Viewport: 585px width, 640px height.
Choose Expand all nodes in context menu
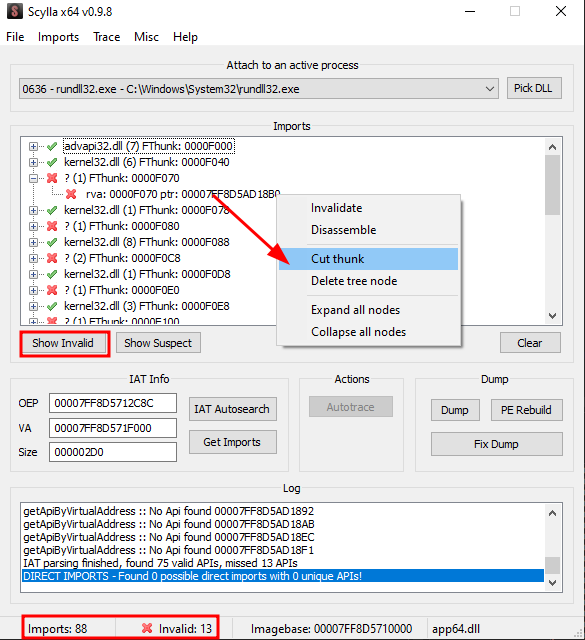(x=368, y=310)
